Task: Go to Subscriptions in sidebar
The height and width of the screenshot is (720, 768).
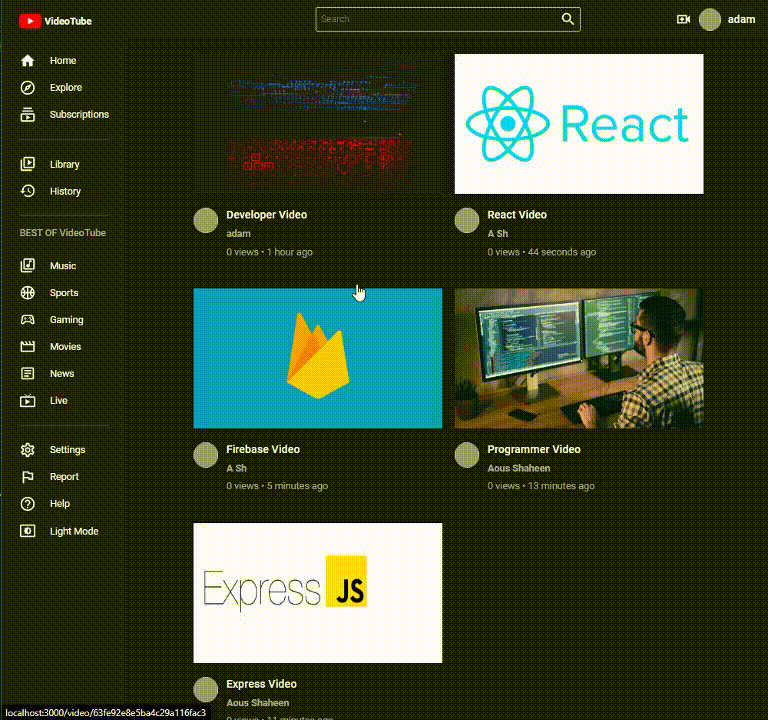Action: point(79,115)
